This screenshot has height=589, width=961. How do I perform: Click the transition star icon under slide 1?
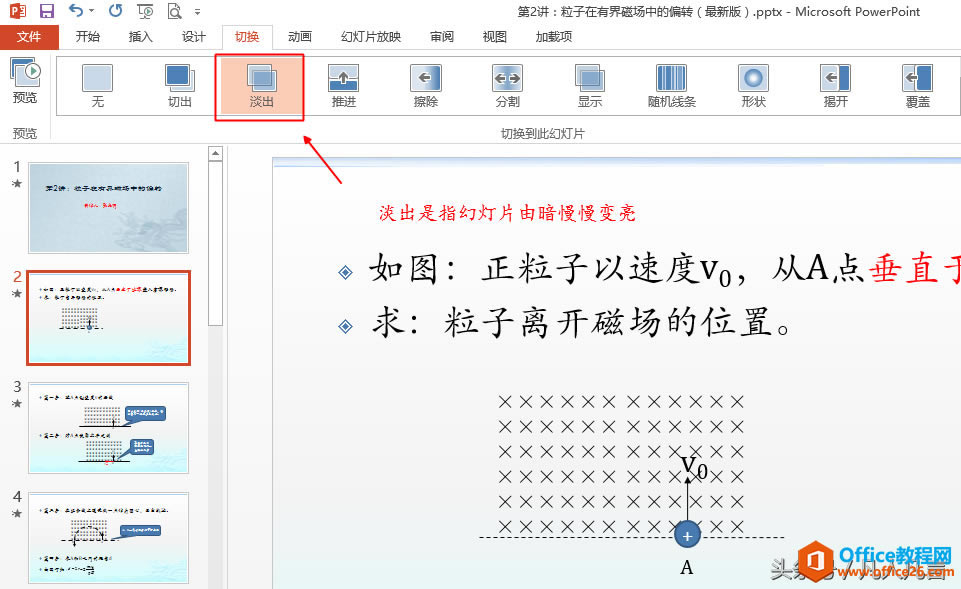(x=17, y=183)
